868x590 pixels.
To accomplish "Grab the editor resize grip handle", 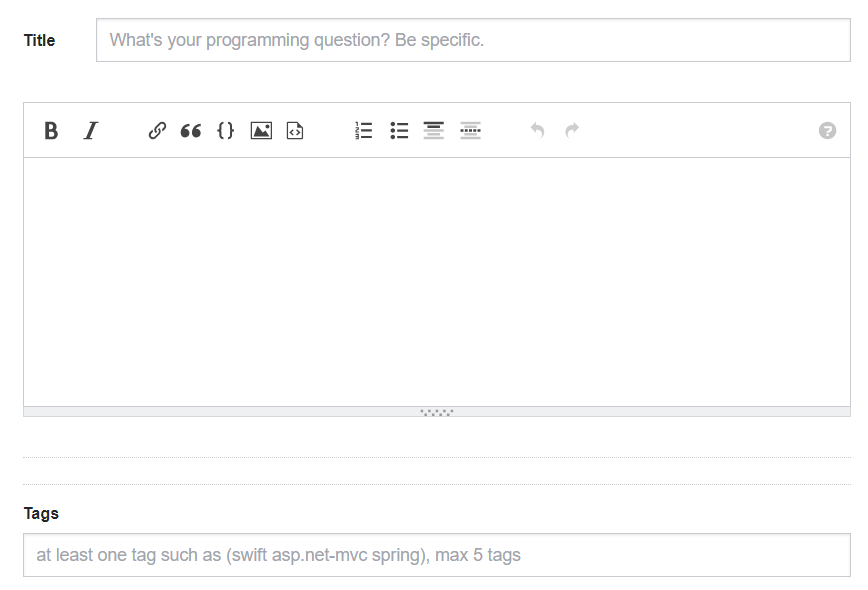I will [x=437, y=412].
